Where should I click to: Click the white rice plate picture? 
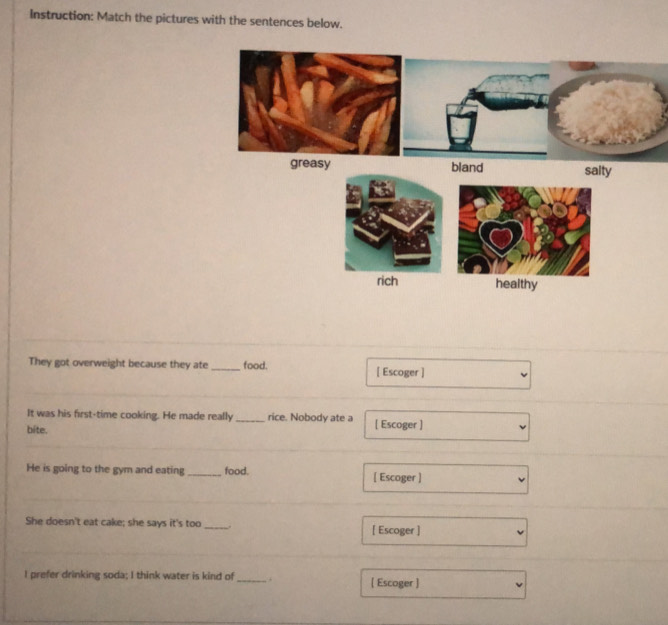[608, 112]
